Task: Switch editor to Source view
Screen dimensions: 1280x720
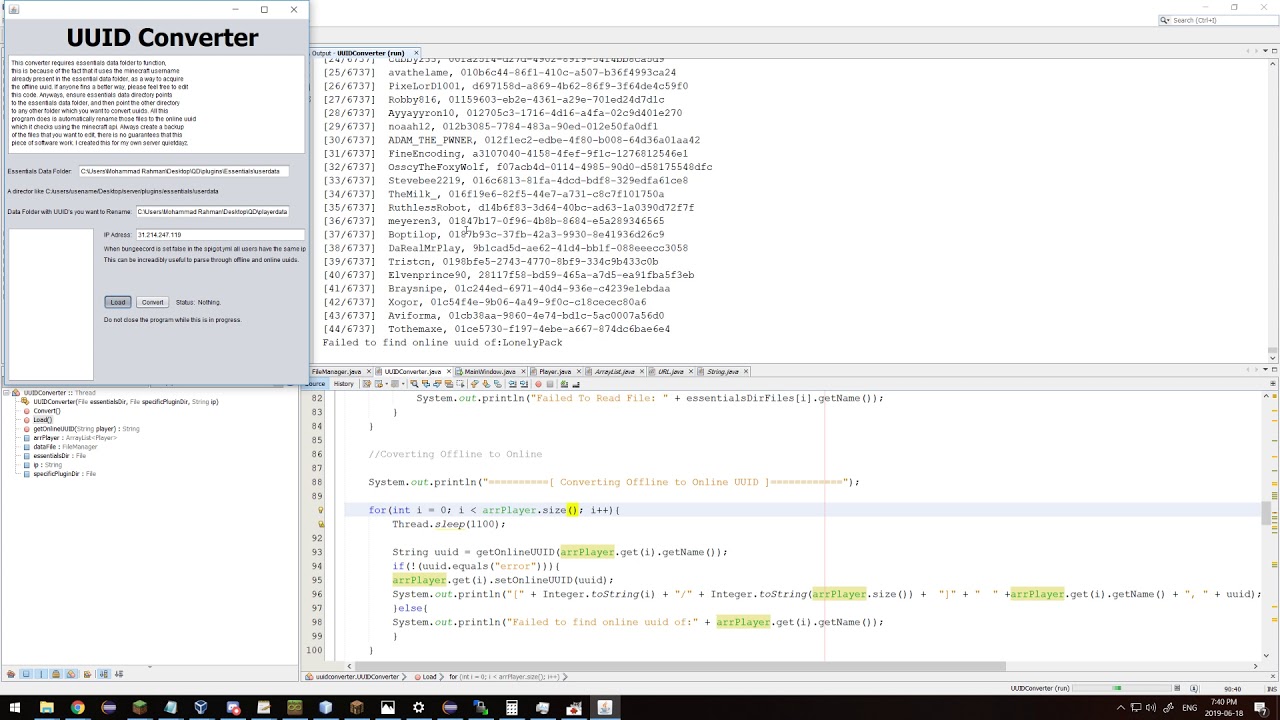Action: [x=315, y=384]
